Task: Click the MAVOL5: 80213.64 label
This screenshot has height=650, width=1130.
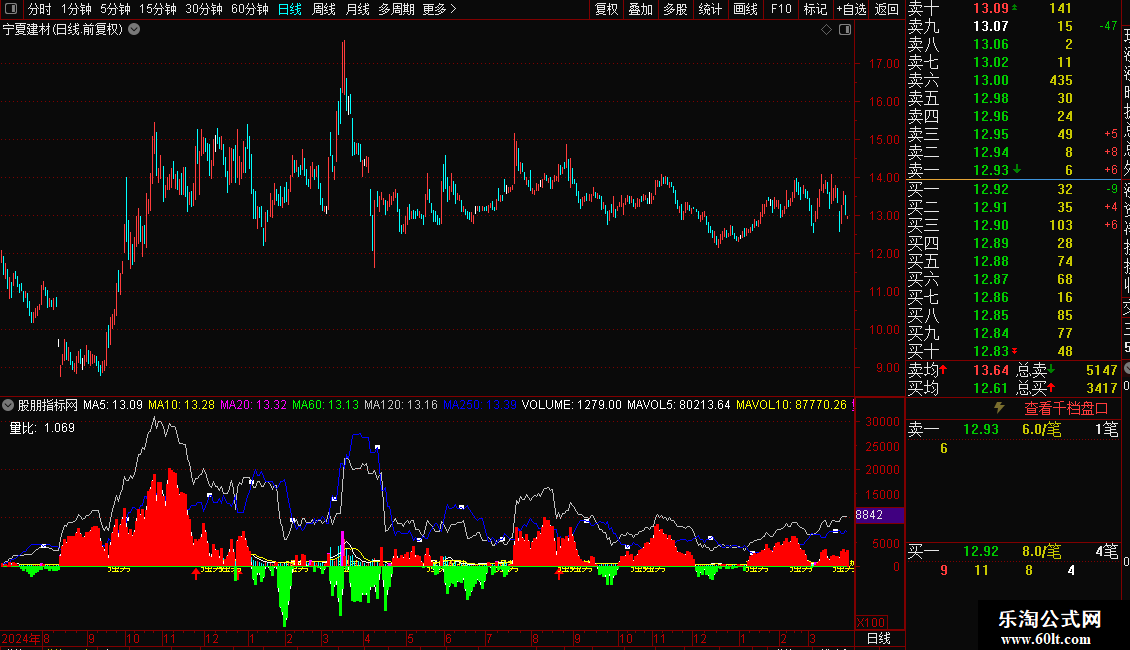Action: [679, 405]
